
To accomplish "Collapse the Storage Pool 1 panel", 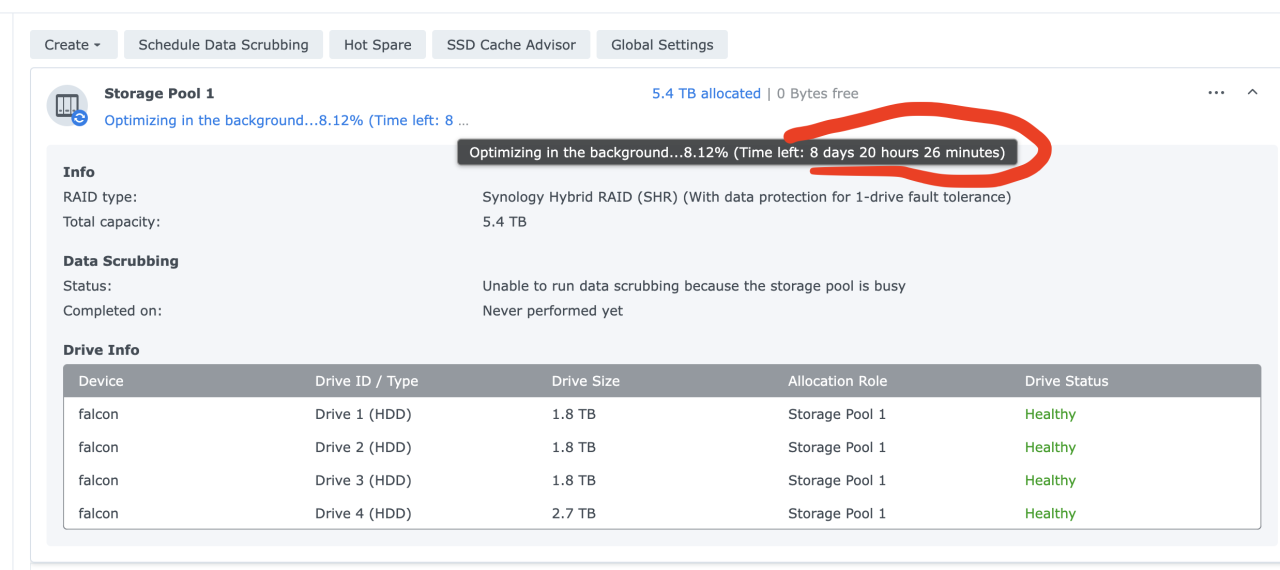I will coord(1252,93).
